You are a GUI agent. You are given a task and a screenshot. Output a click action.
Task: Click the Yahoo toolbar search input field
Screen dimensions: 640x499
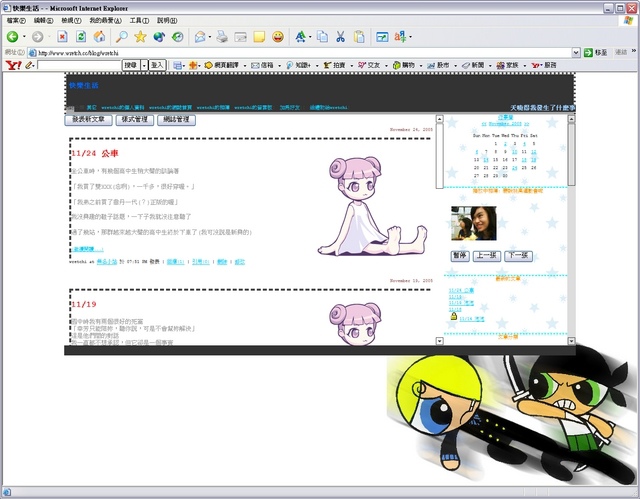(x=79, y=65)
